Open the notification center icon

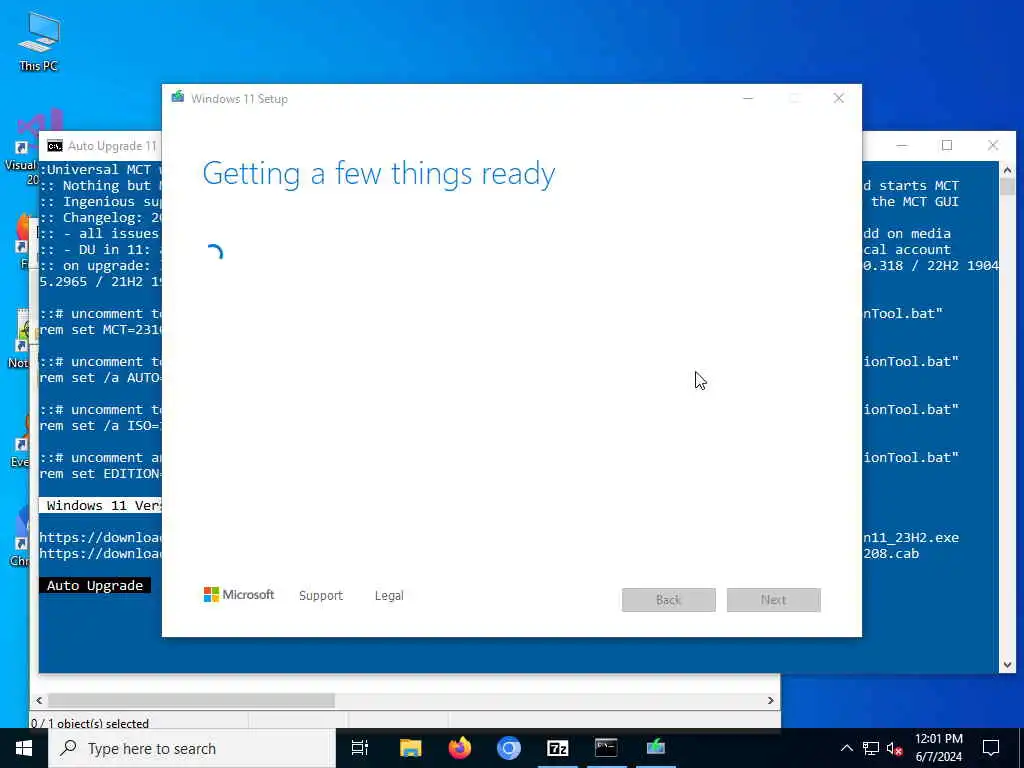[991, 748]
